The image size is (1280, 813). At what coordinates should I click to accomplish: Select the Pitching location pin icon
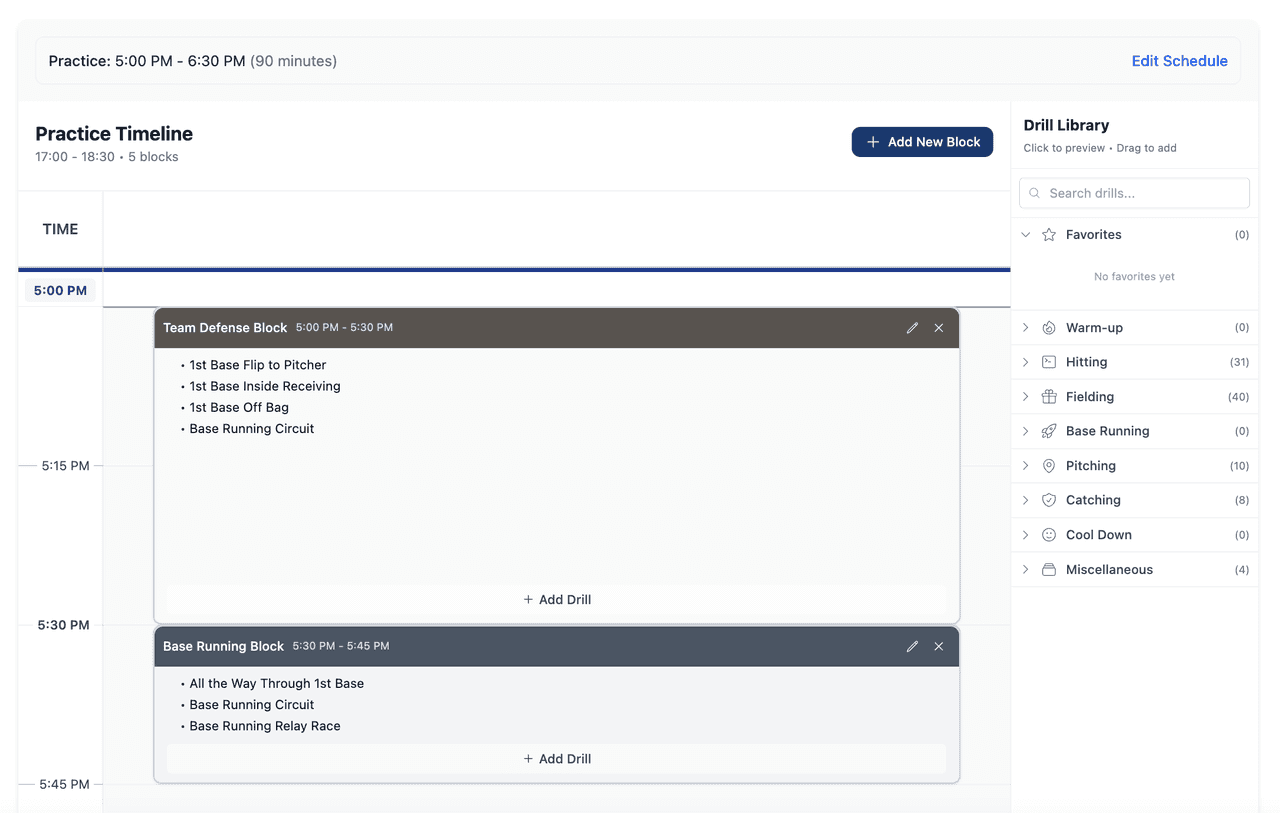click(x=1048, y=465)
